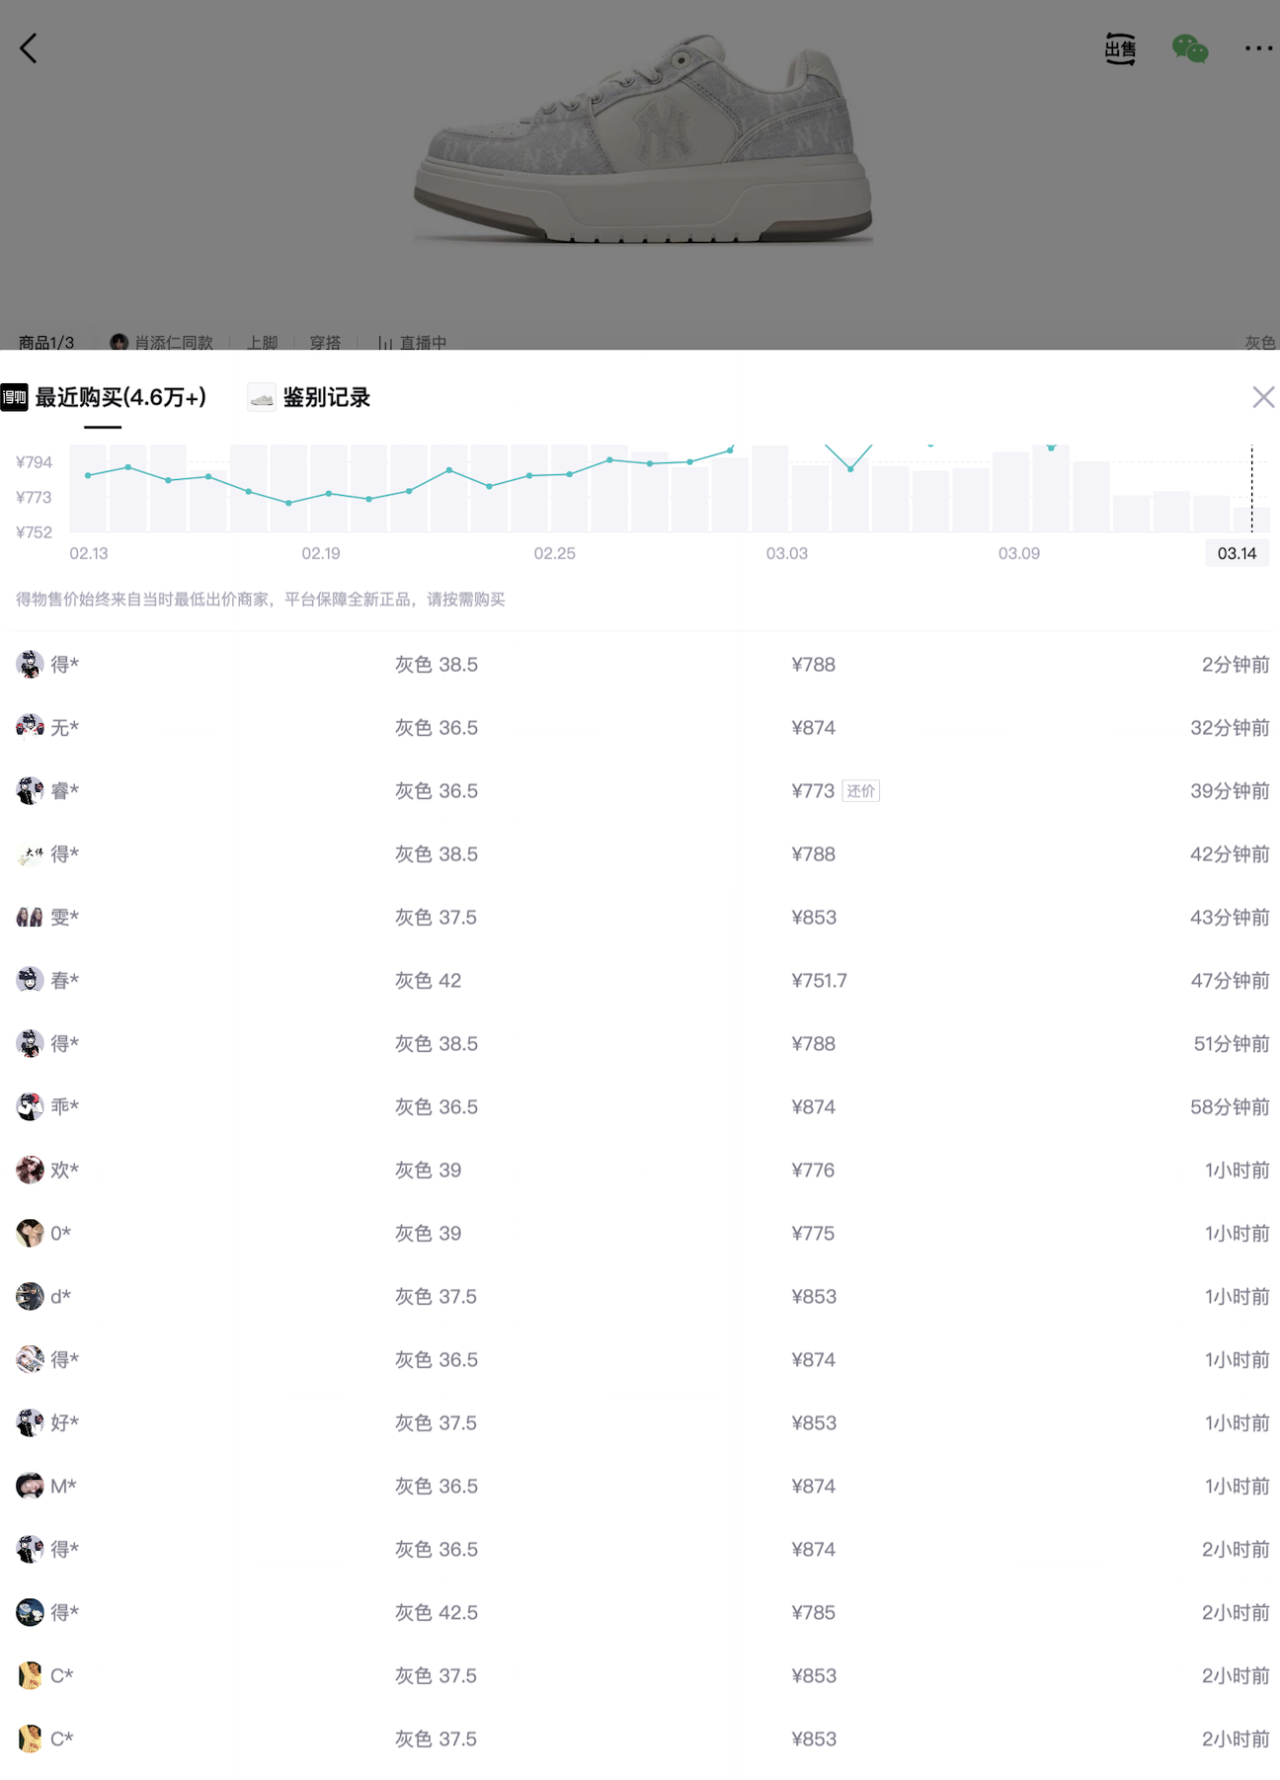Open the 直播中 live stream link
The height and width of the screenshot is (1780, 1280).
pos(412,342)
